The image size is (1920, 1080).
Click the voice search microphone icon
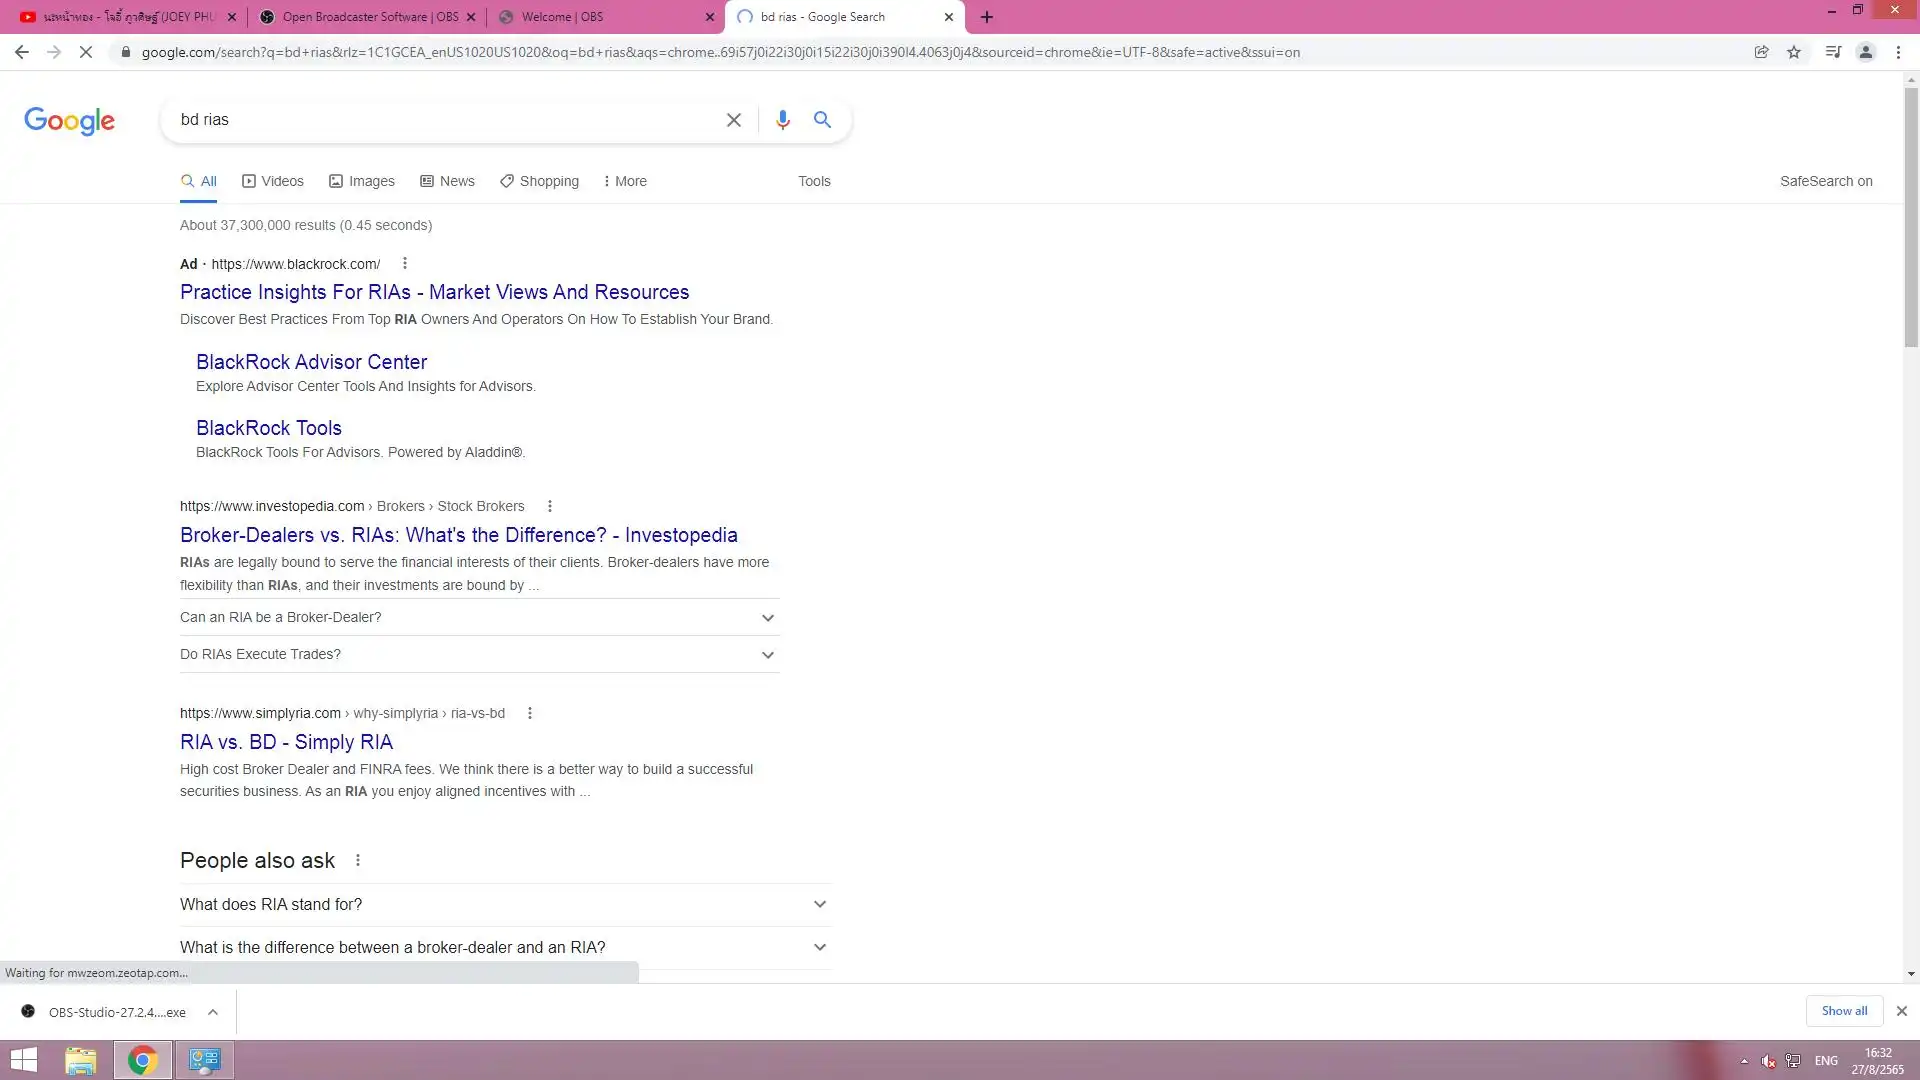click(x=782, y=120)
